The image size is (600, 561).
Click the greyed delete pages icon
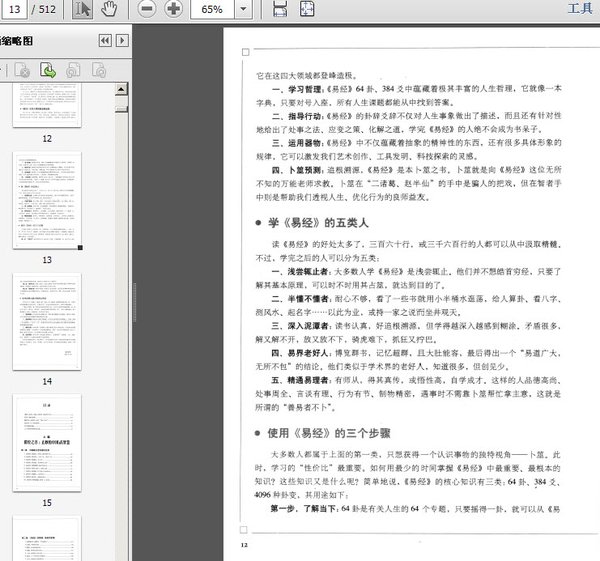(x=21, y=70)
